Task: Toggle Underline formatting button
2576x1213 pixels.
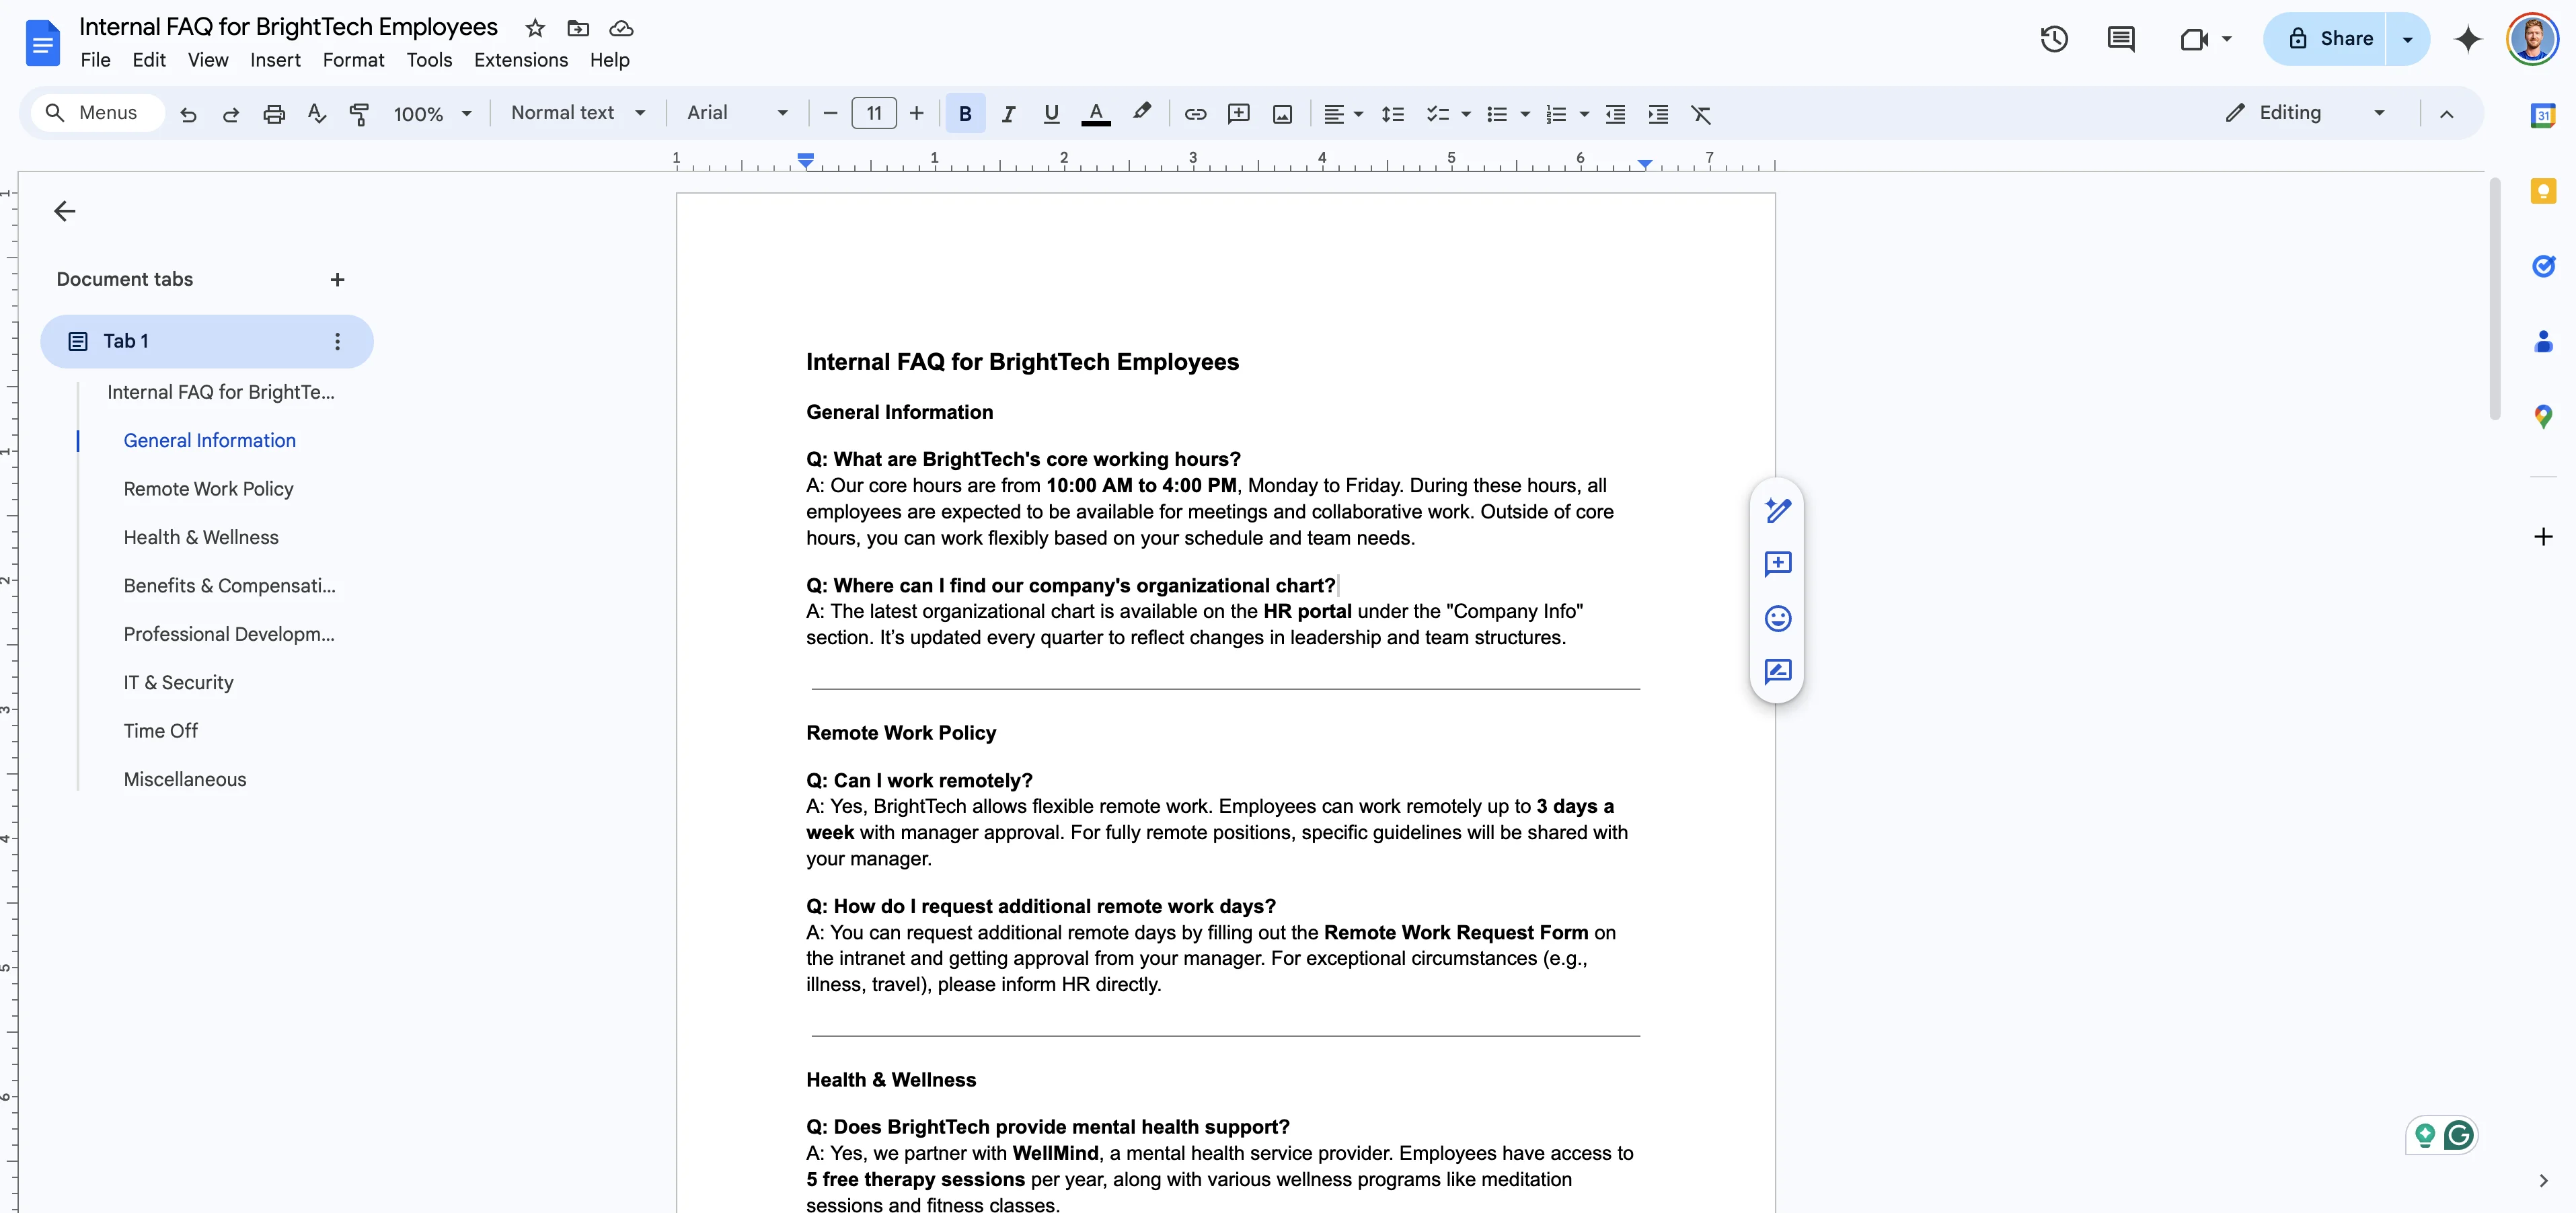Action: (x=1051, y=114)
